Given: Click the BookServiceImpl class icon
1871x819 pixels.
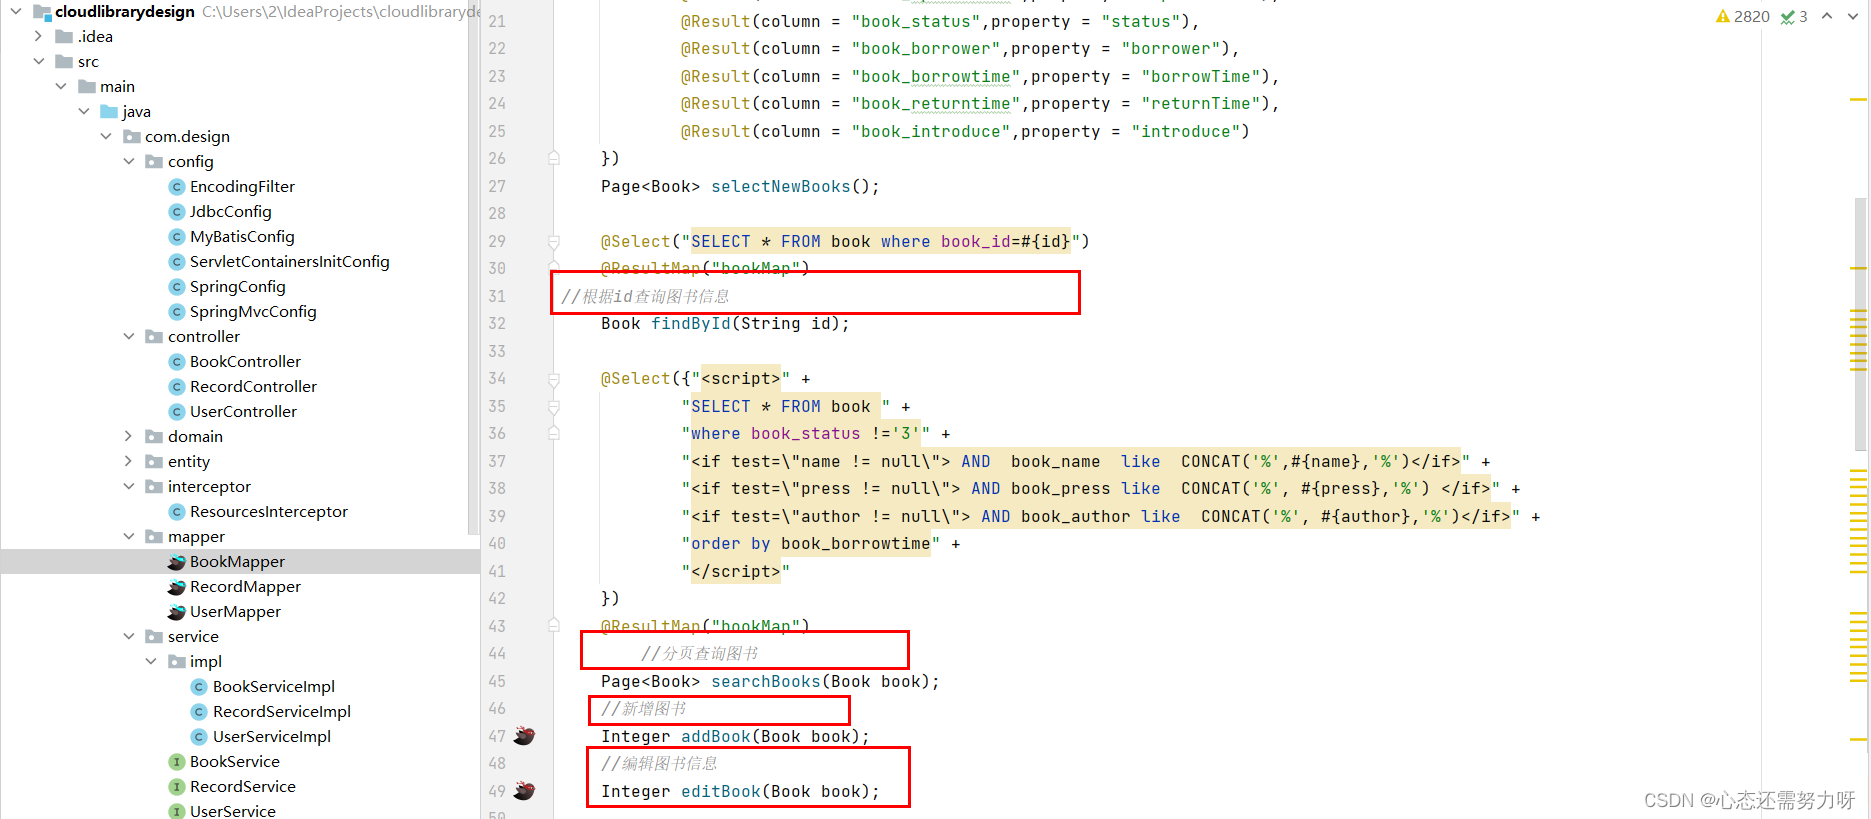Looking at the screenshot, I should point(199,686).
